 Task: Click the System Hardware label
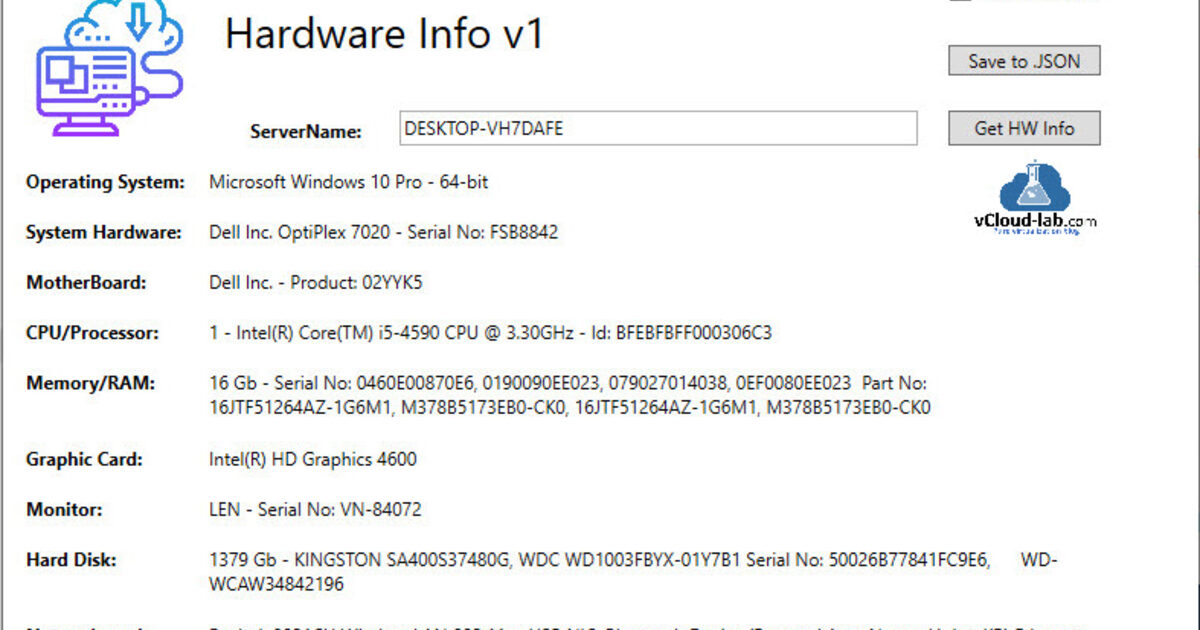(x=104, y=232)
